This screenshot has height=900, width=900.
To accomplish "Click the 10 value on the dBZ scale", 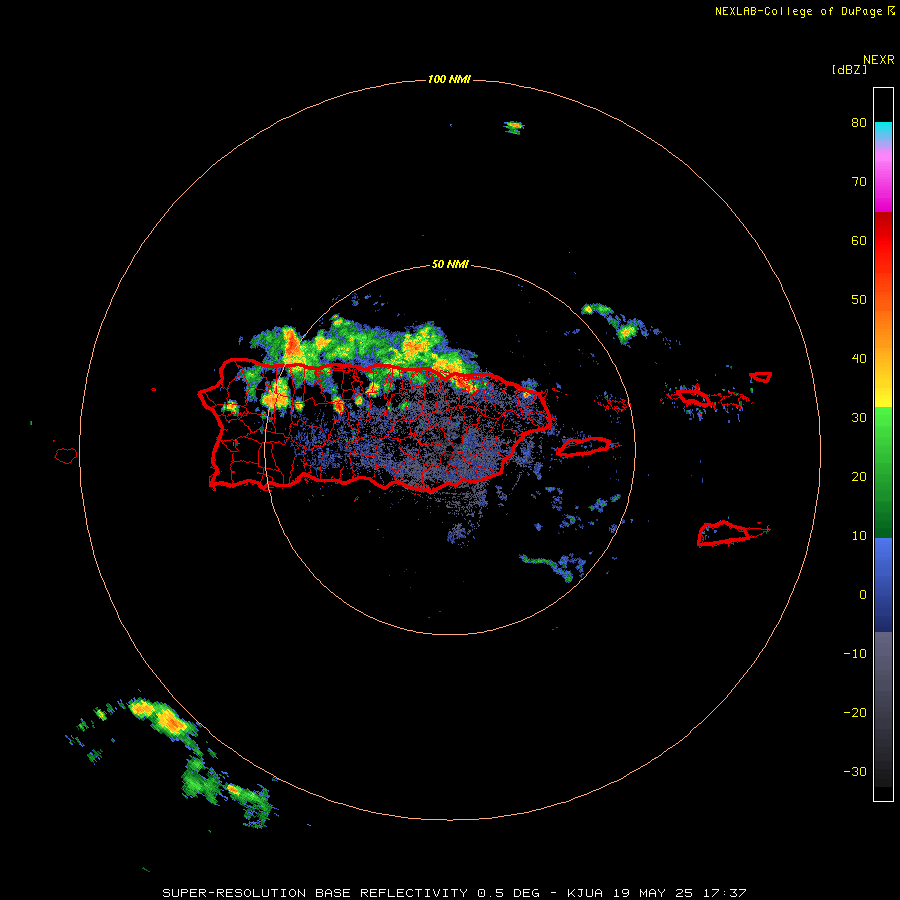I will [859, 536].
